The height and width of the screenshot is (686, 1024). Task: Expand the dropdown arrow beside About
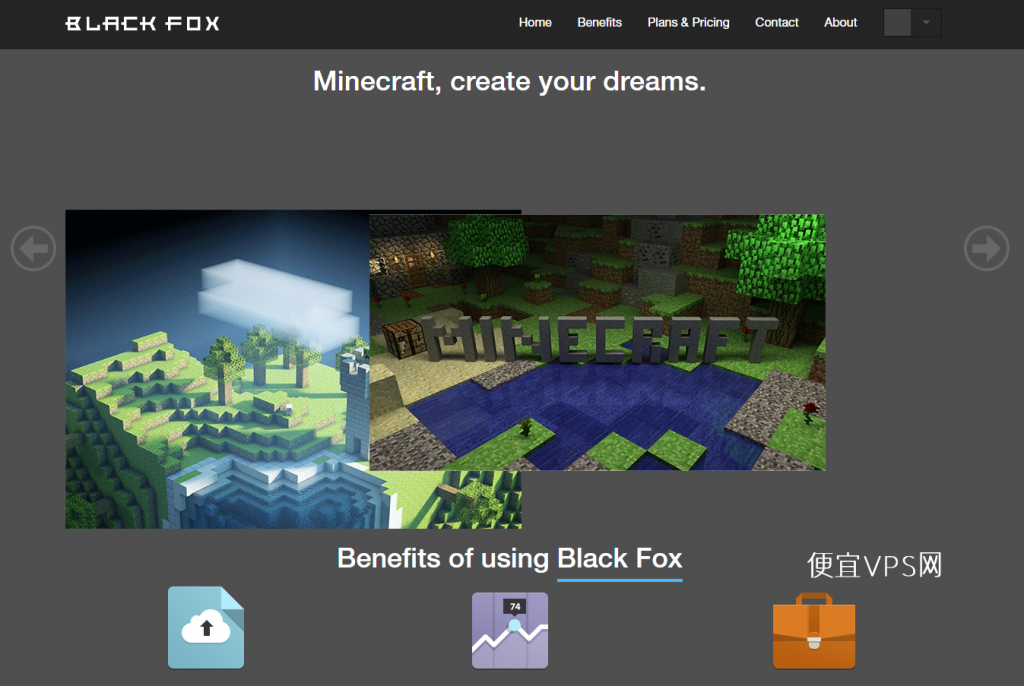pyautogui.click(x=926, y=22)
